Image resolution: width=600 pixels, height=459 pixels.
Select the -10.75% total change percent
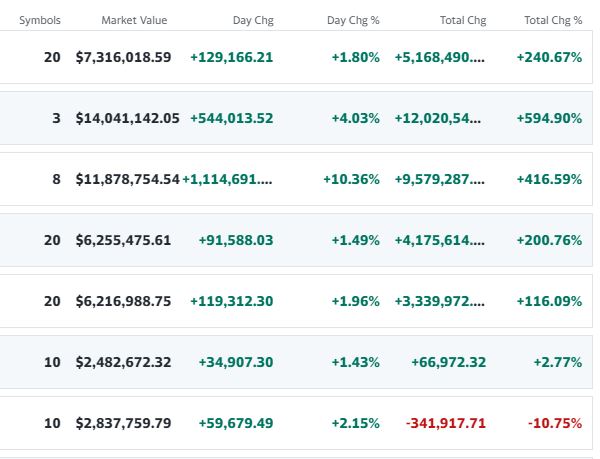point(556,423)
